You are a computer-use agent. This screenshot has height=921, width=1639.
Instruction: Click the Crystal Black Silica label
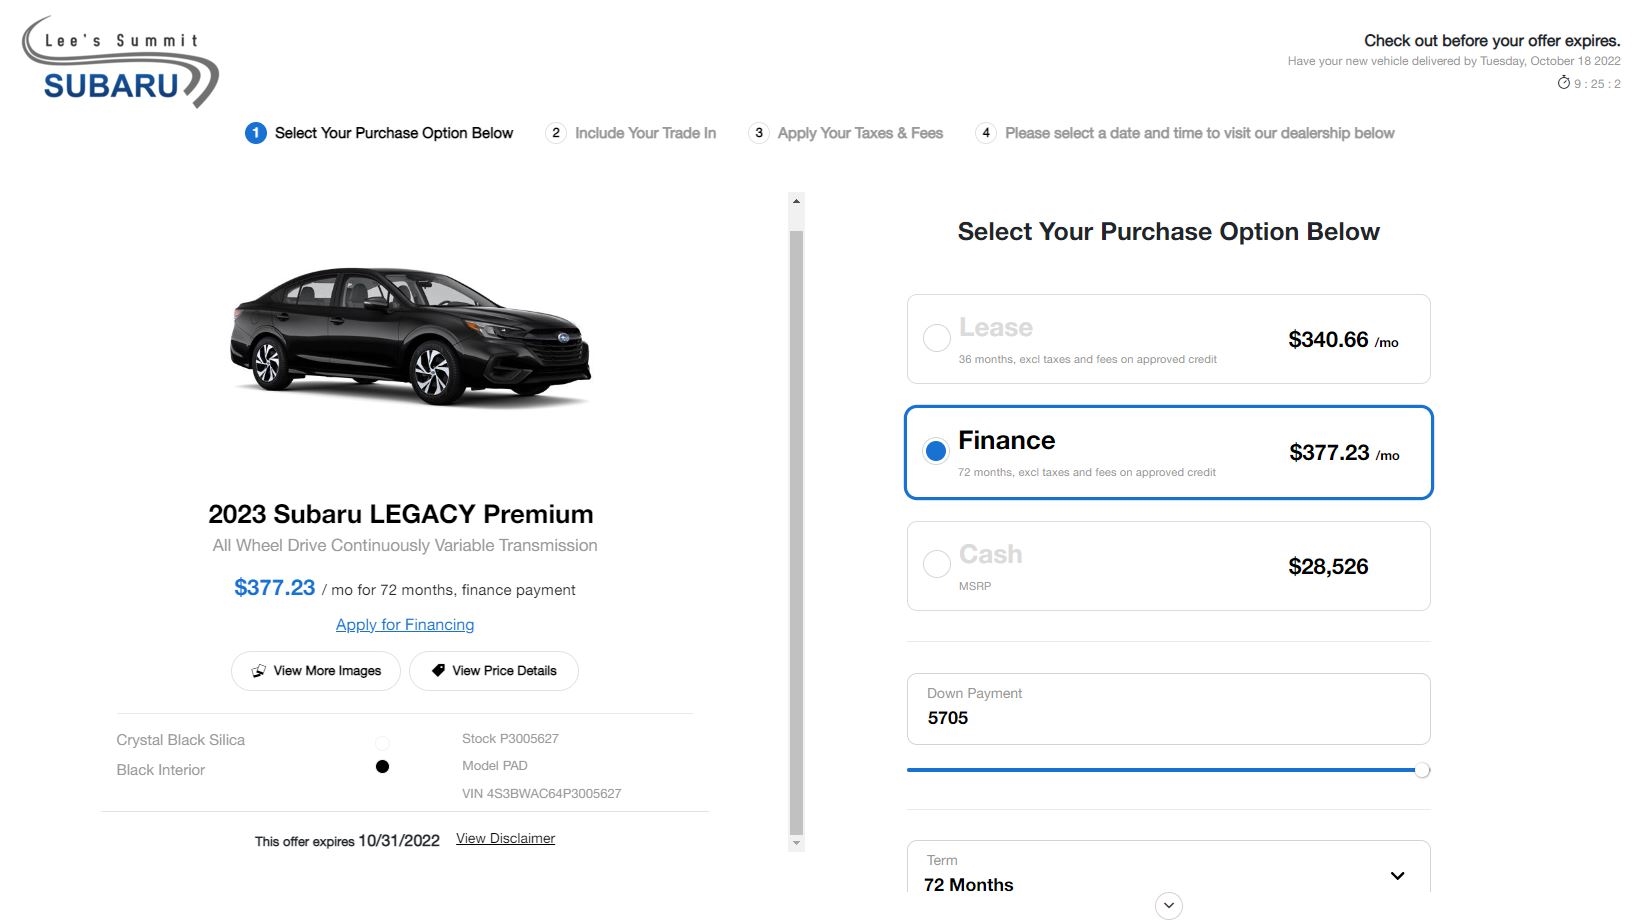pos(181,740)
